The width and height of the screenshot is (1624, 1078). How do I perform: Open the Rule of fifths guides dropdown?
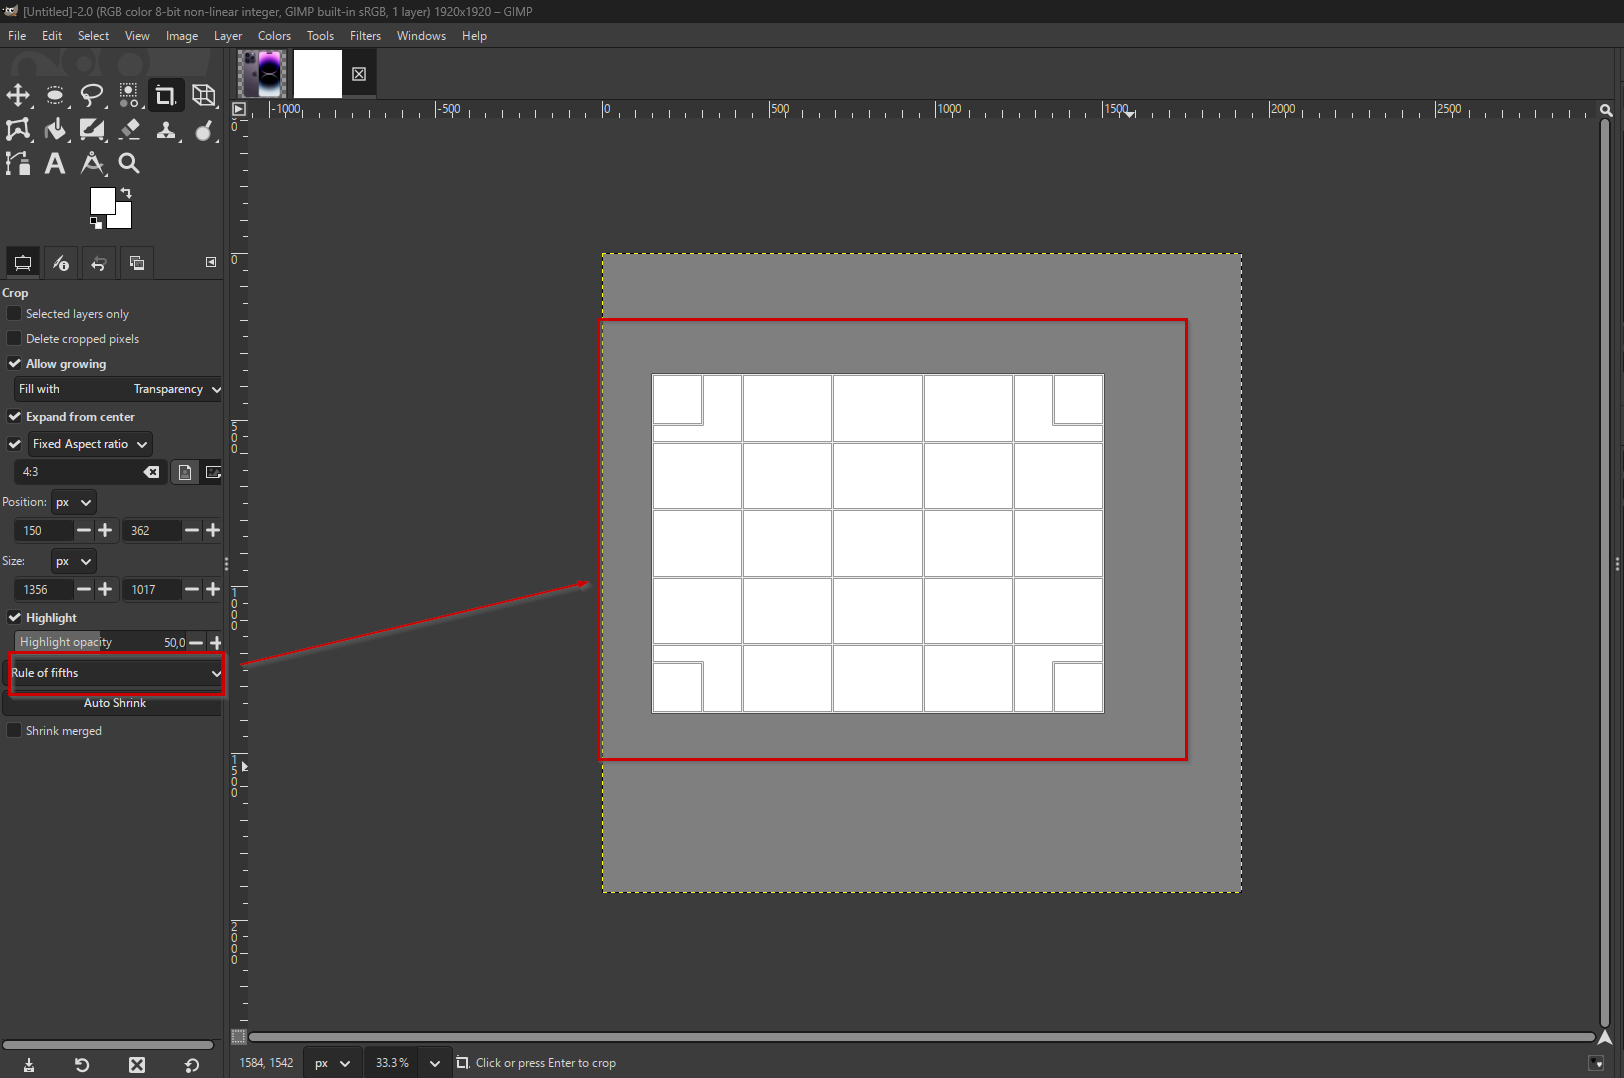(116, 674)
